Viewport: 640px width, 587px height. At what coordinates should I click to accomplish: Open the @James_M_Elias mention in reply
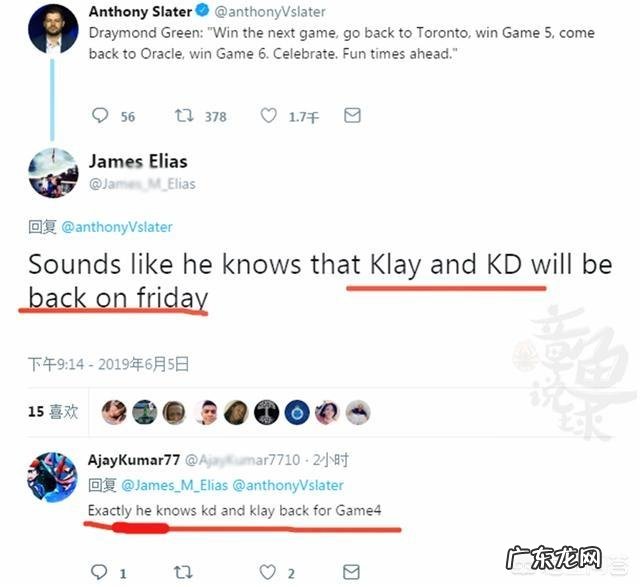[x=175, y=485]
